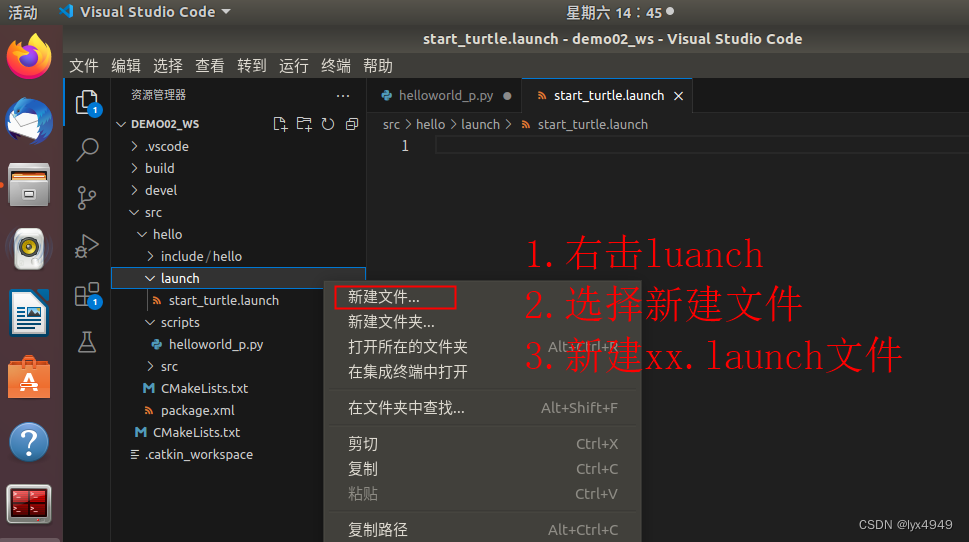
Task: Click New File icon in explorer header
Action: tap(280, 124)
